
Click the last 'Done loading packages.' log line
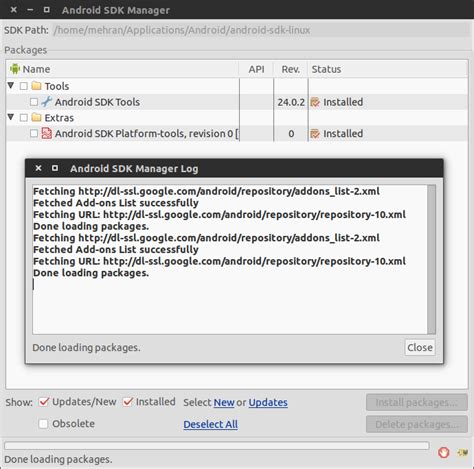[x=91, y=273]
